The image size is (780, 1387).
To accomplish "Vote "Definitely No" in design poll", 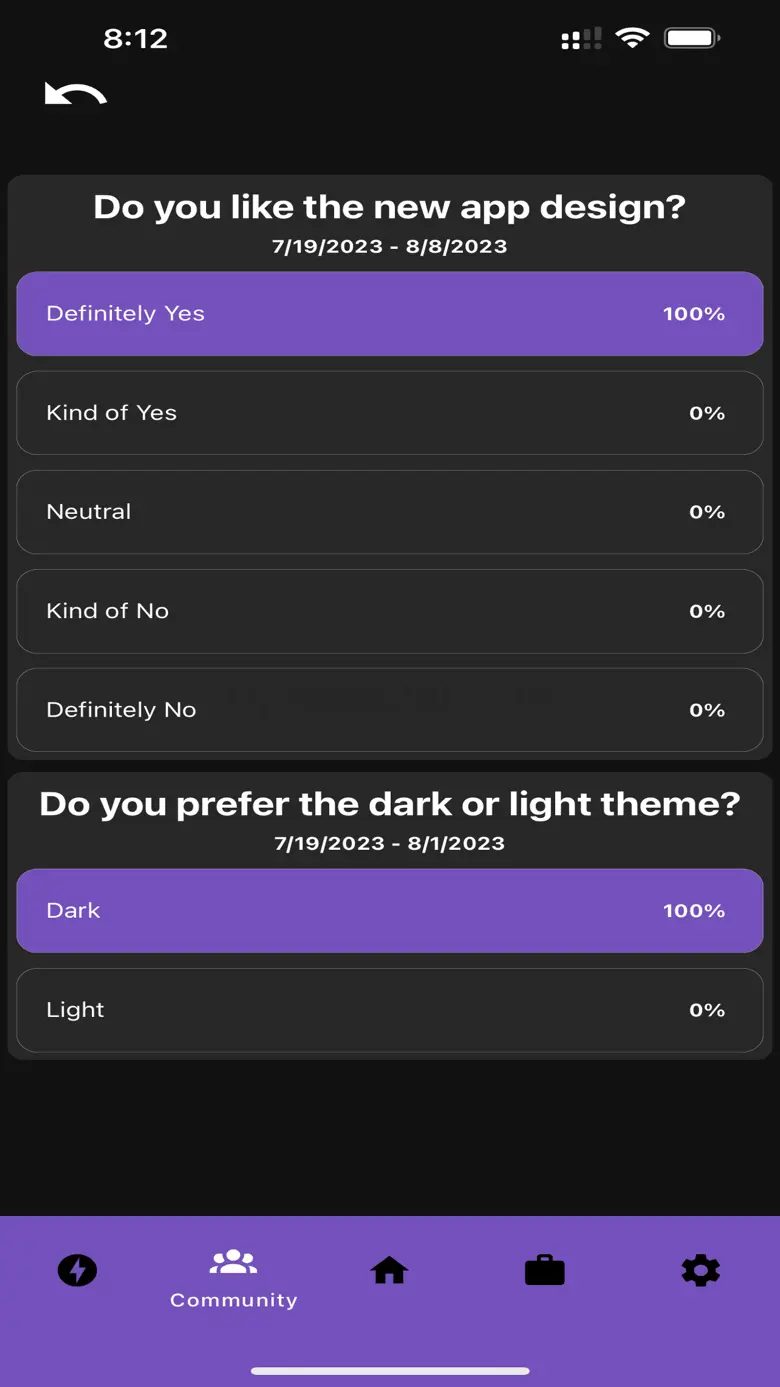I will [x=390, y=710].
